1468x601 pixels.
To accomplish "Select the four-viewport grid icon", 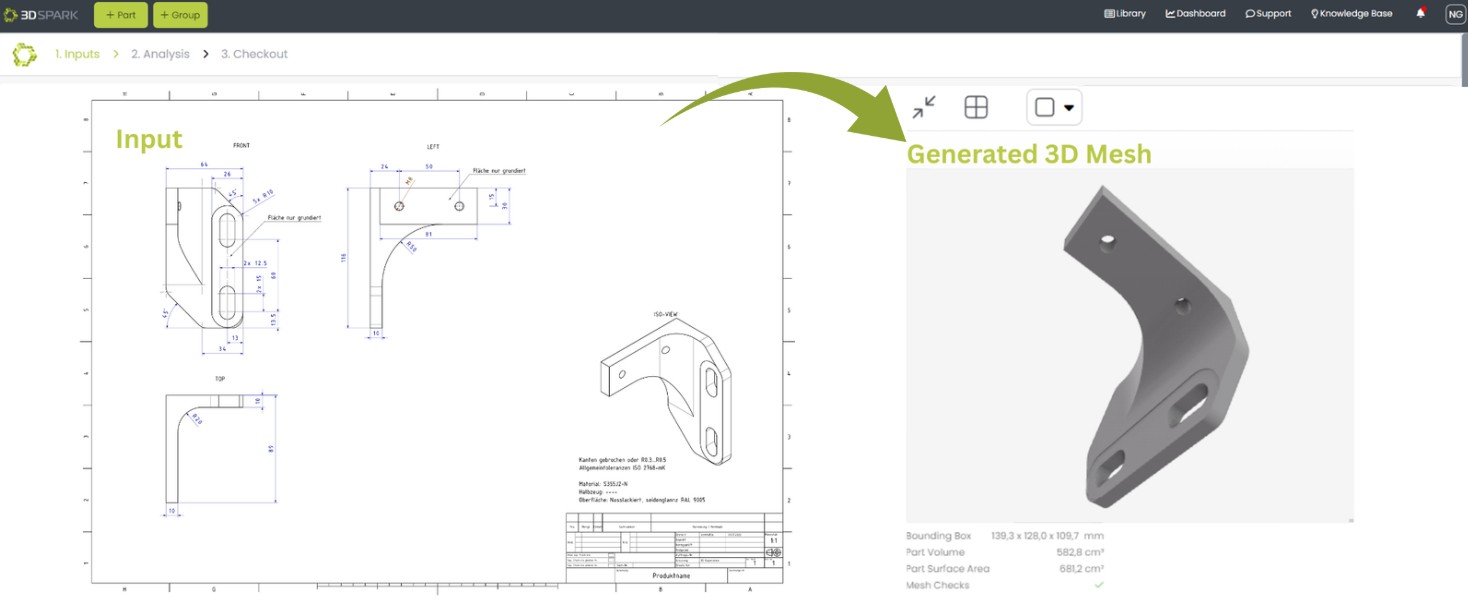I will (975, 106).
